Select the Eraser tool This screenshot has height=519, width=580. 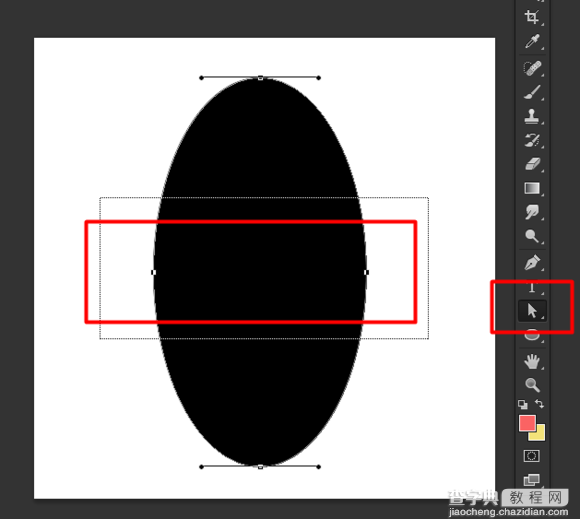point(532,164)
